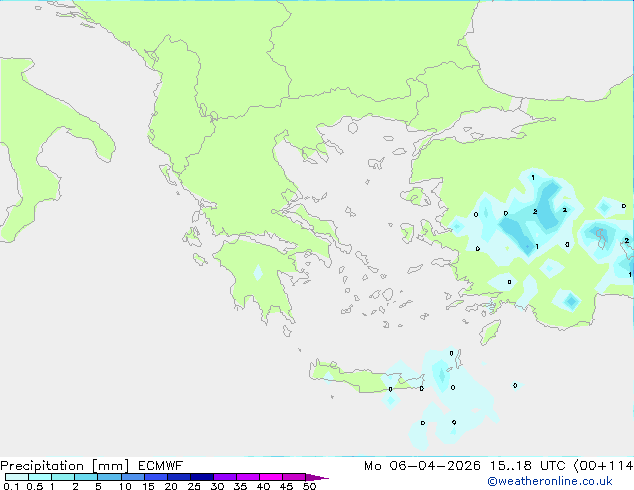This screenshot has height=490, width=634.
Task: Click the above-50 mm arrow tip swatch
Action: [317, 477]
